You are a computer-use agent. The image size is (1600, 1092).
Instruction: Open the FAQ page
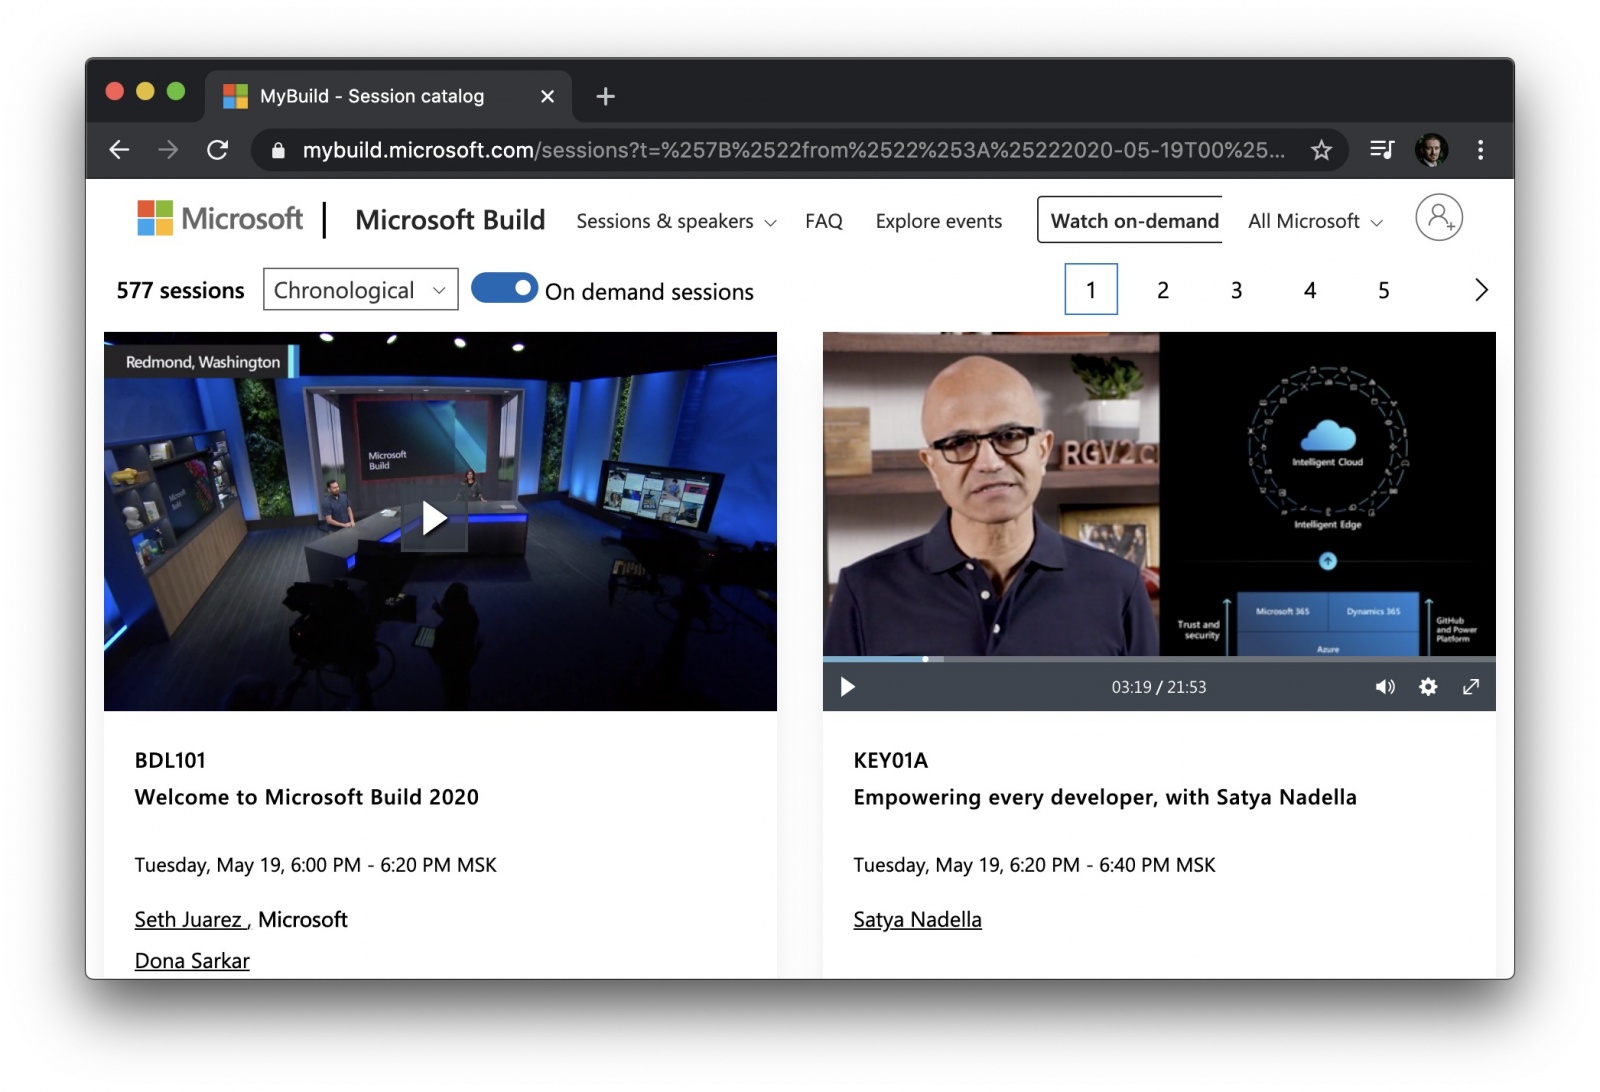click(x=824, y=221)
